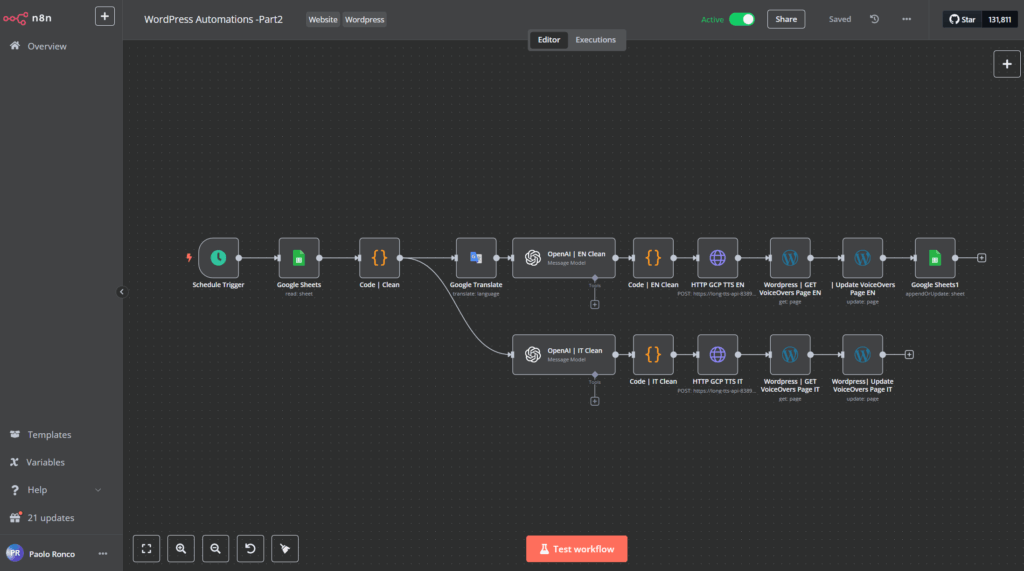Open Wordpress GET VoiceOvers Page IT node
This screenshot has width=1024, height=571.
[x=790, y=354]
